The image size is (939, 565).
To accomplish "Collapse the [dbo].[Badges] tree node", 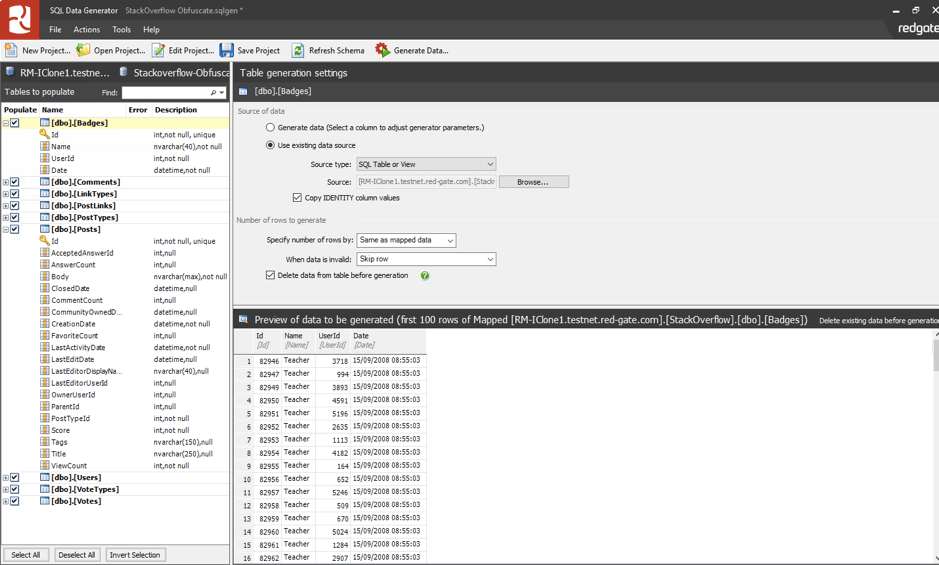I will click(5, 123).
